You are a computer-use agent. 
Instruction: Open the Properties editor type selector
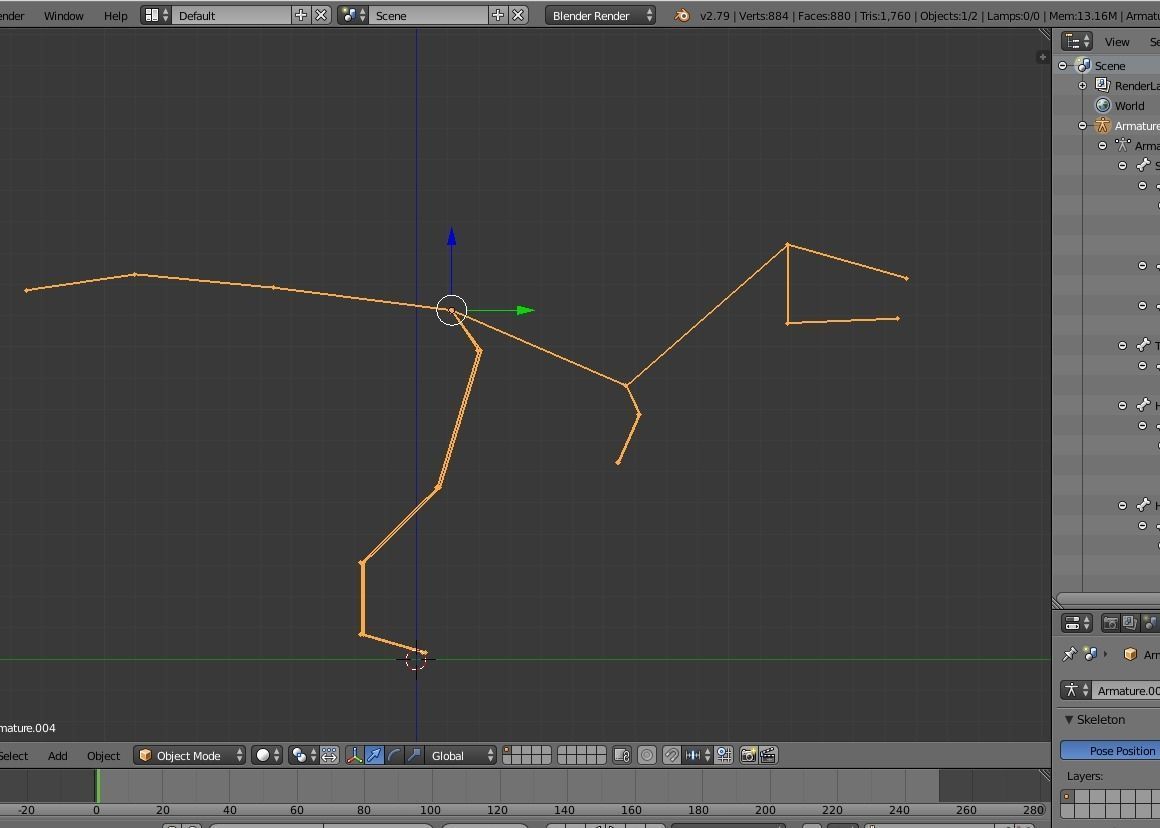tap(1076, 623)
